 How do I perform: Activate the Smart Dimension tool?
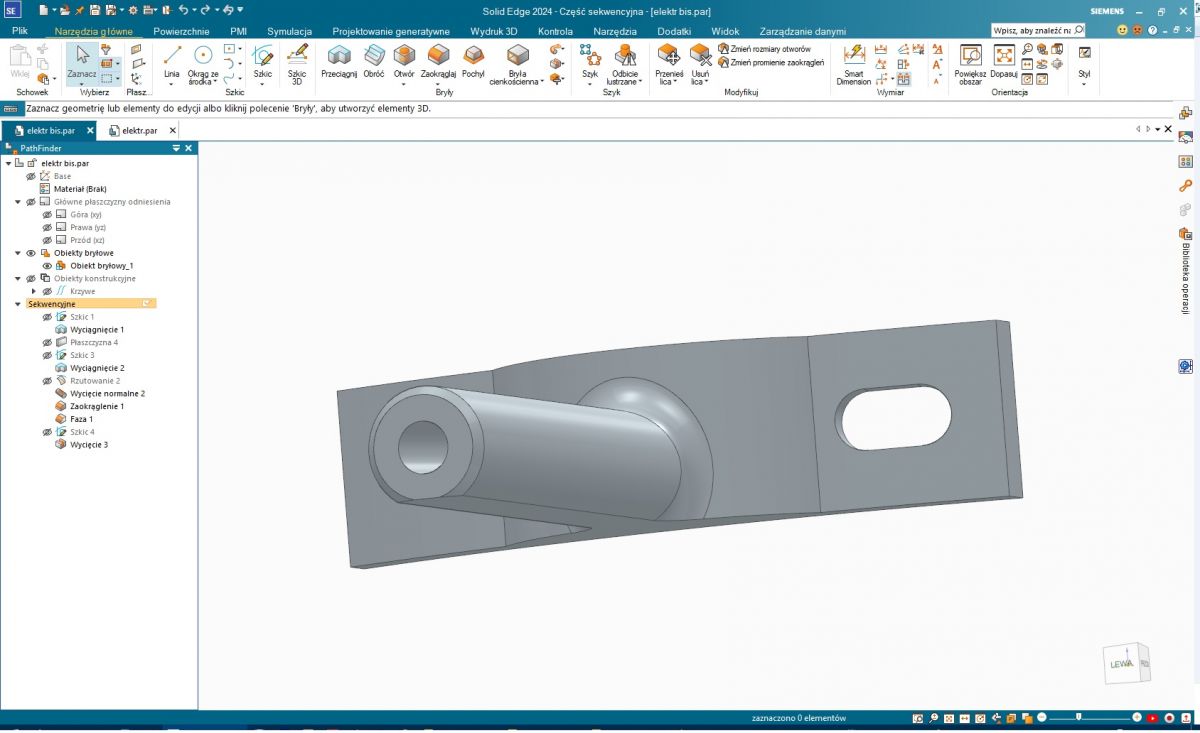tap(854, 64)
